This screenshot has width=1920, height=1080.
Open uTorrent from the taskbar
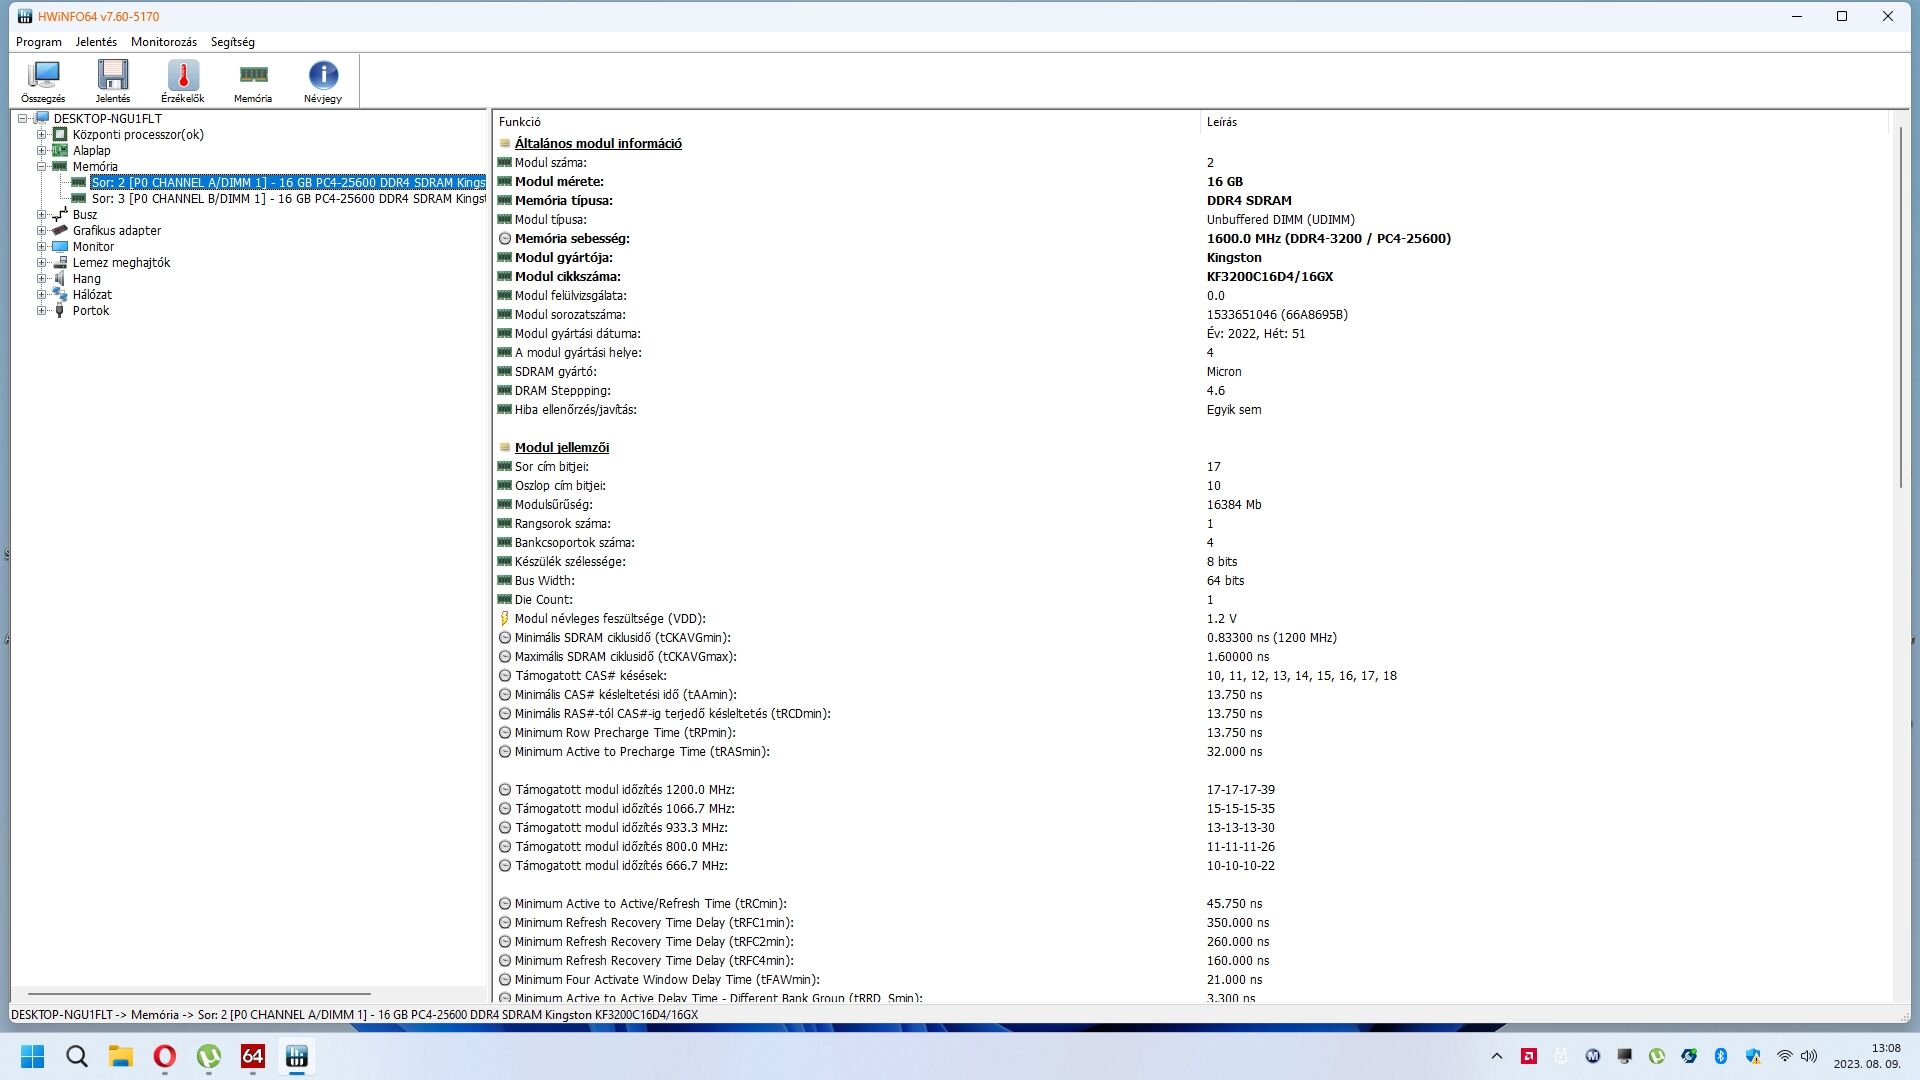pos(209,1056)
